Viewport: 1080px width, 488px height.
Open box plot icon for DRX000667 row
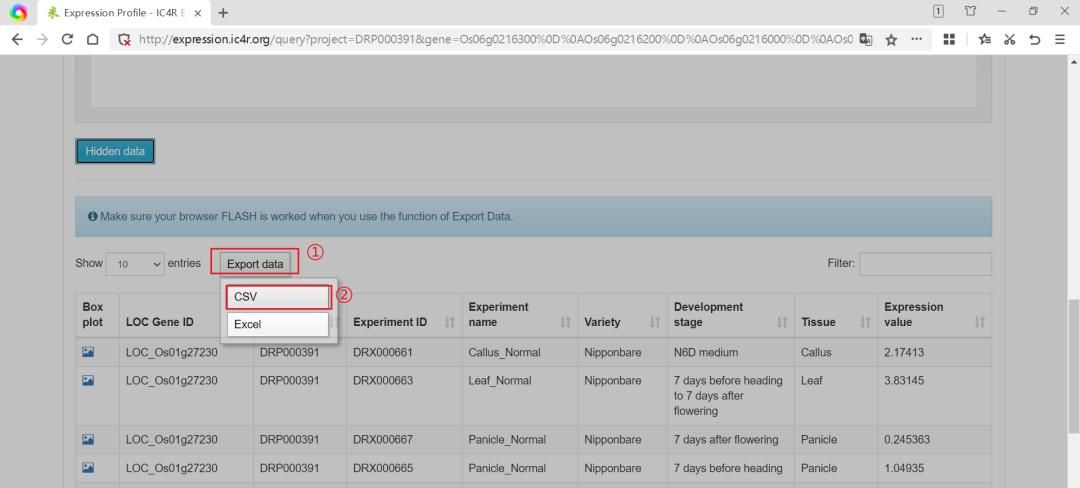(88, 439)
